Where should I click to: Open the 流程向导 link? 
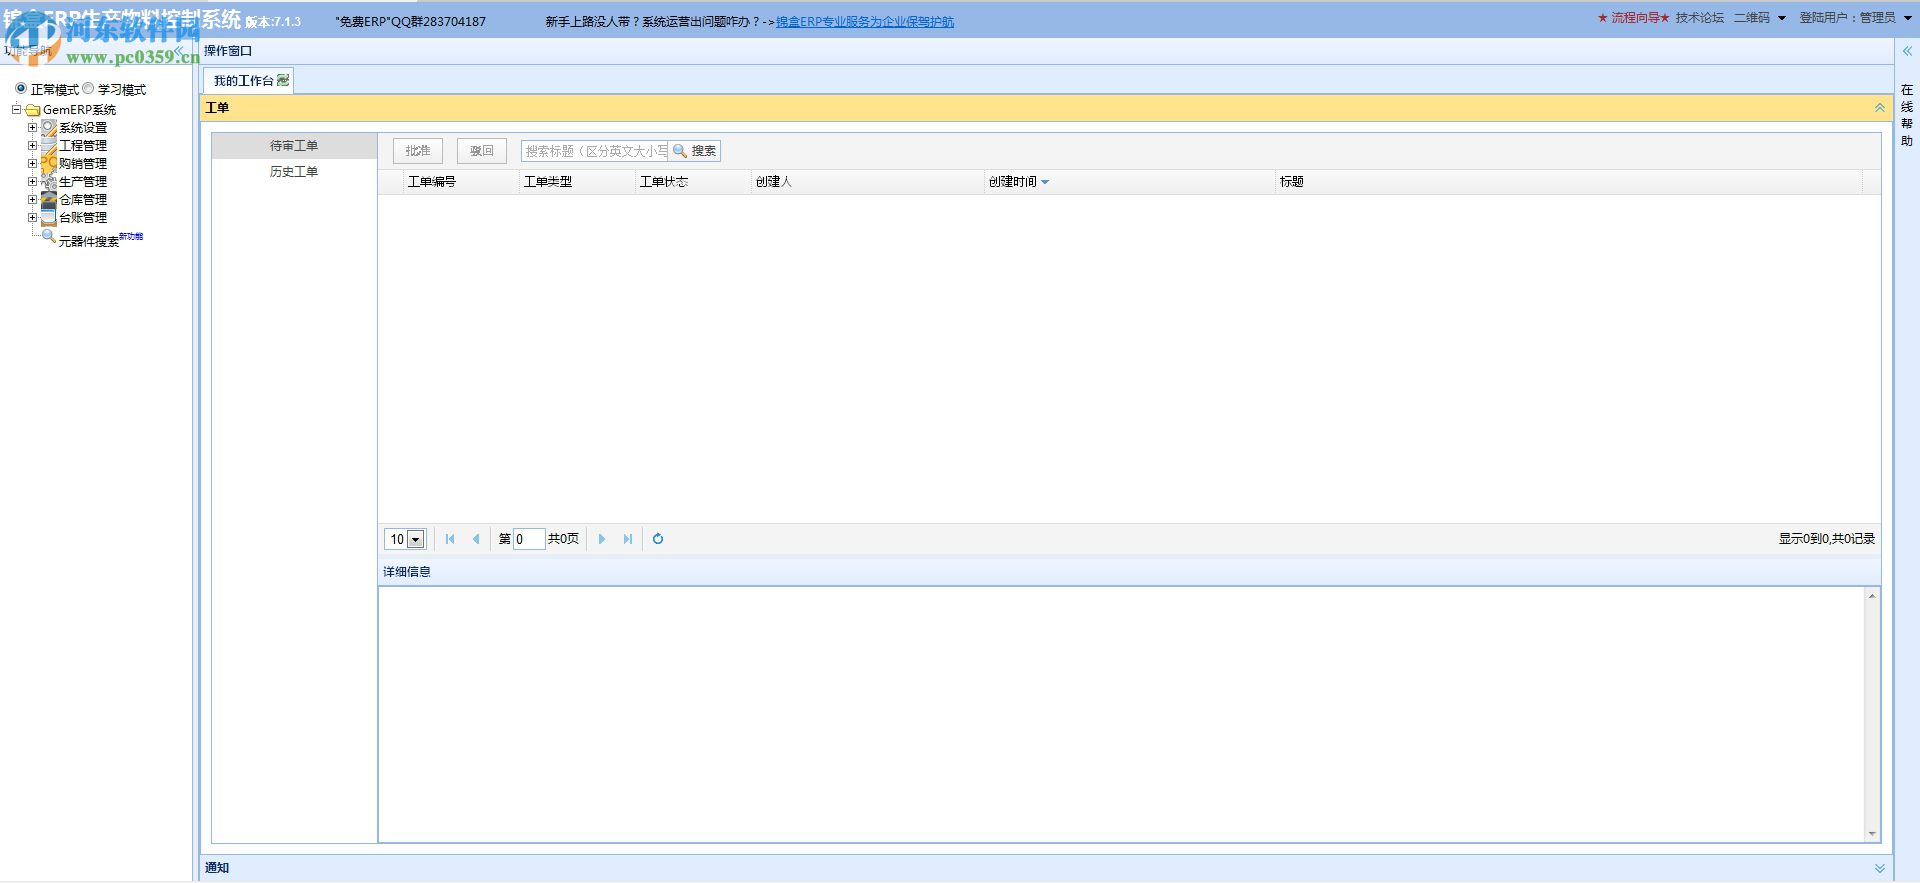tap(1633, 18)
